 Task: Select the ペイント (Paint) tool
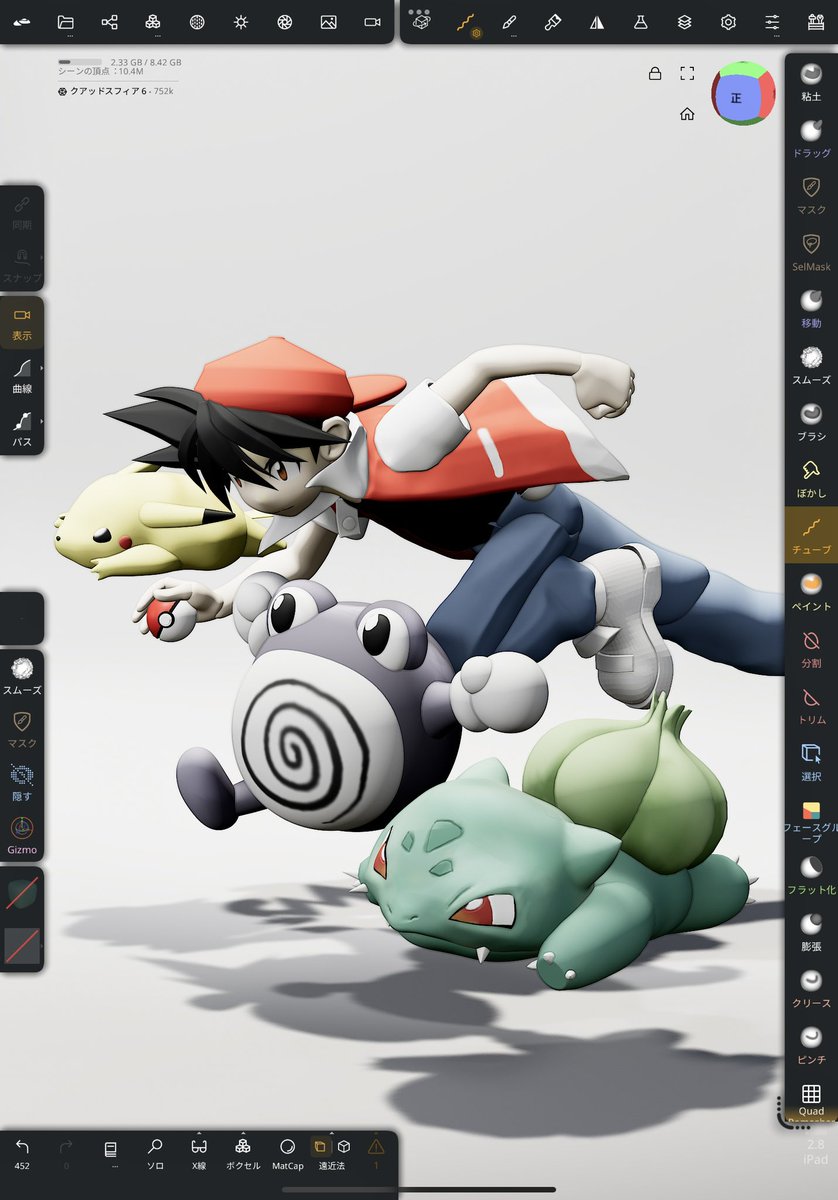click(811, 592)
